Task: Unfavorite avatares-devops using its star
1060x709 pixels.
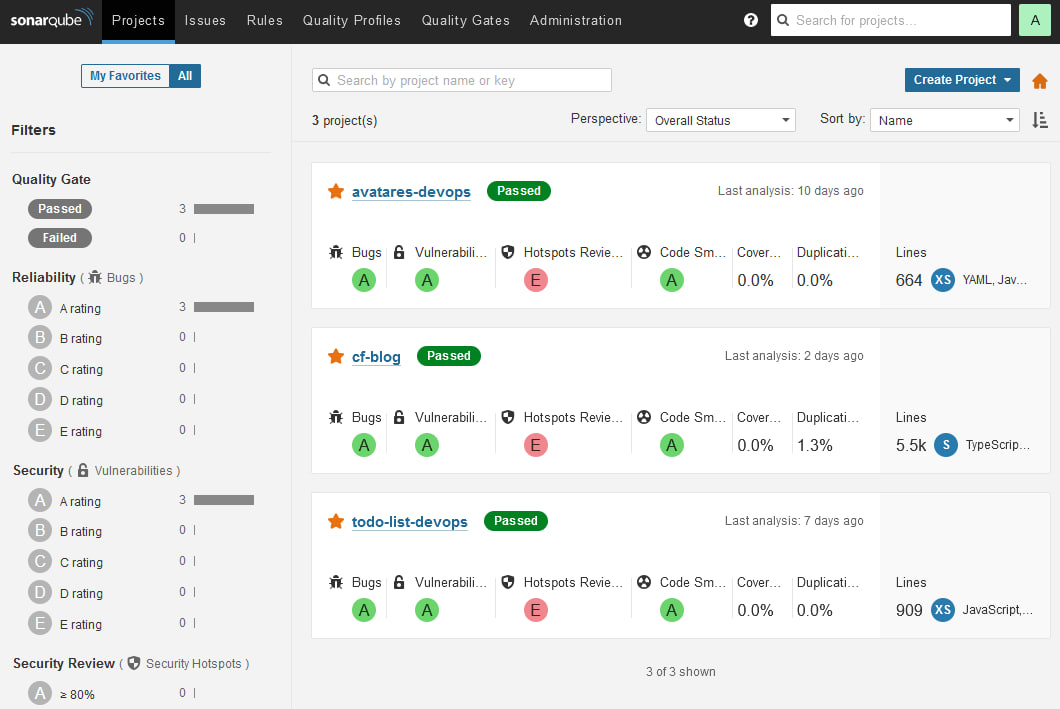Action: point(336,191)
